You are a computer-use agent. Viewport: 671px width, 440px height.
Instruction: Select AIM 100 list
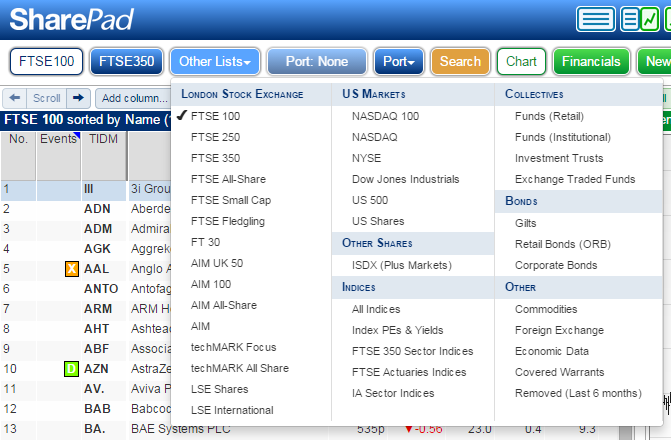click(x=211, y=284)
